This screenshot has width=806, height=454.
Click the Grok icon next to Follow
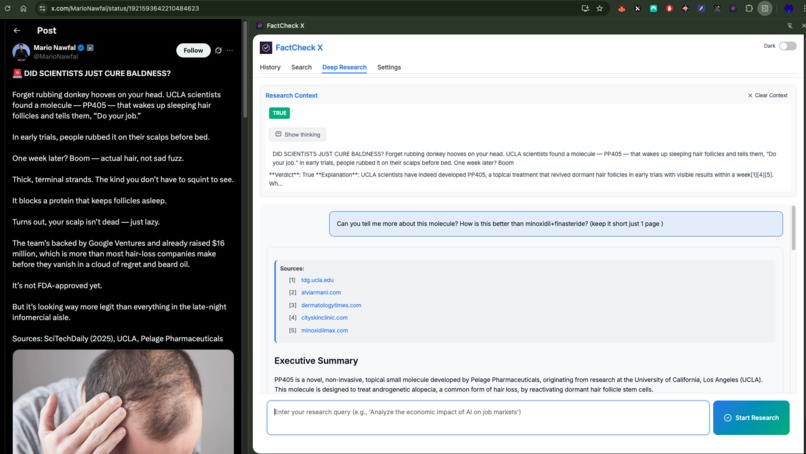218,50
